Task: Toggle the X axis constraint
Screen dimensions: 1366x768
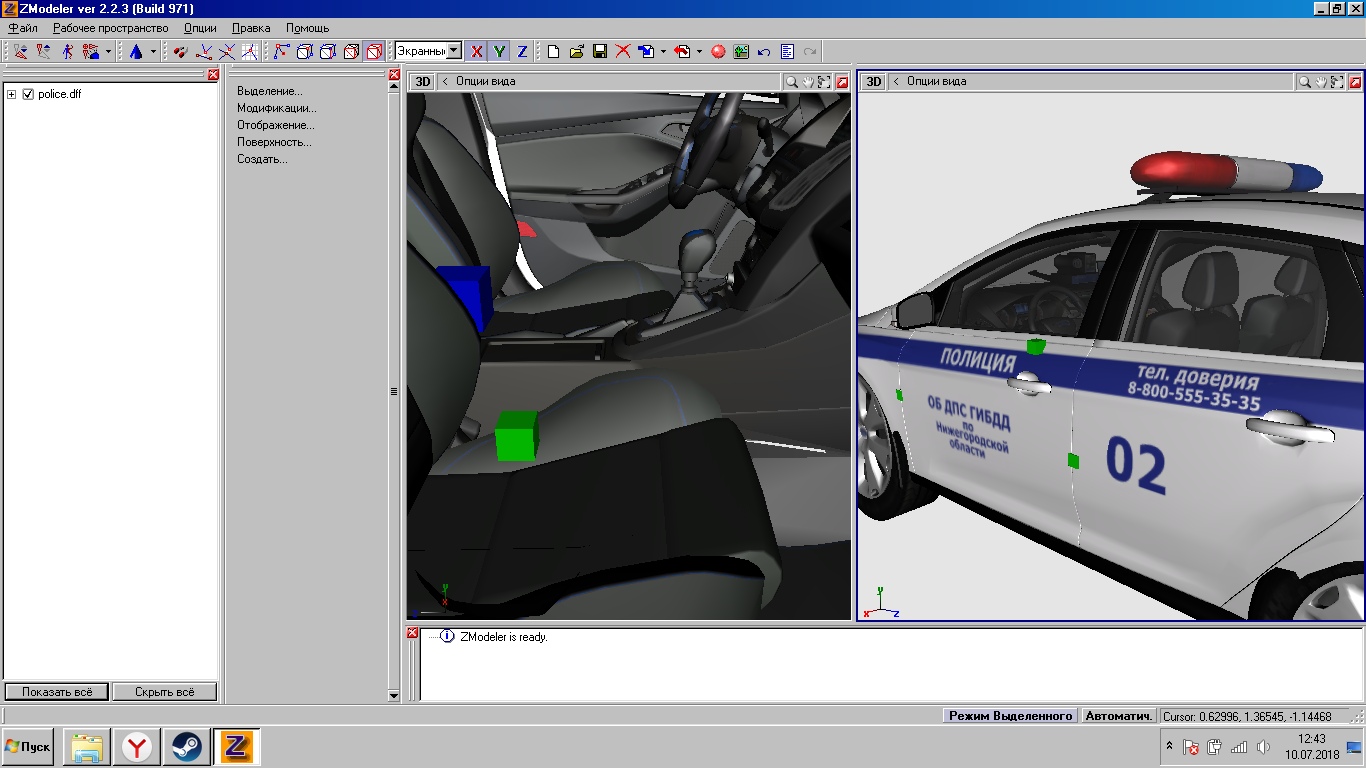Action: 476,51
